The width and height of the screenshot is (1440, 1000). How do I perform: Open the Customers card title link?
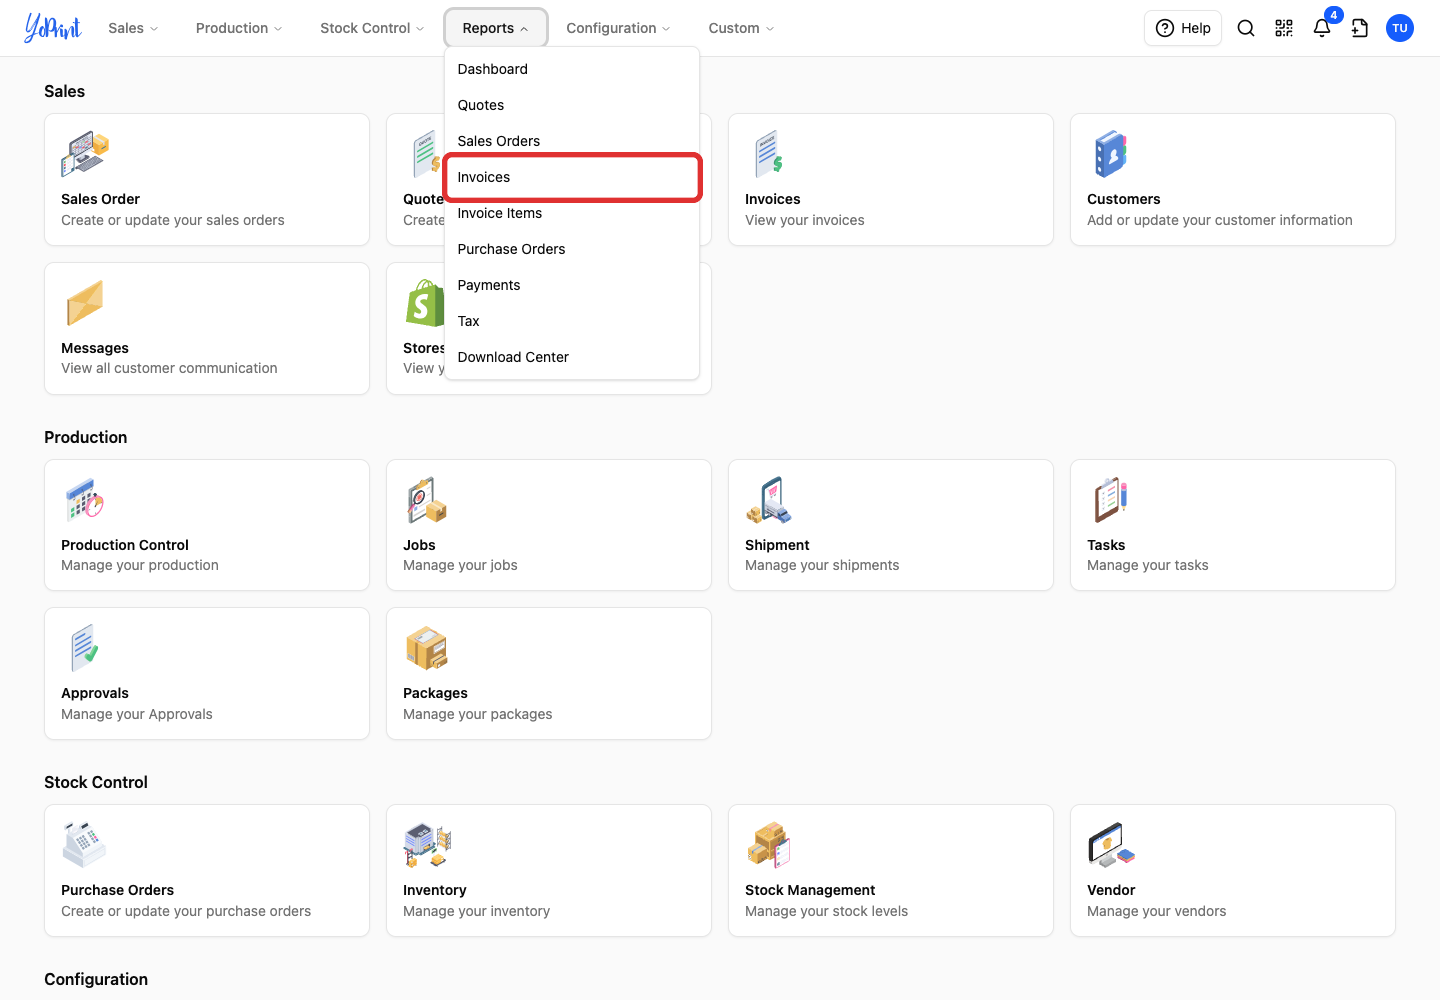pyautogui.click(x=1124, y=199)
